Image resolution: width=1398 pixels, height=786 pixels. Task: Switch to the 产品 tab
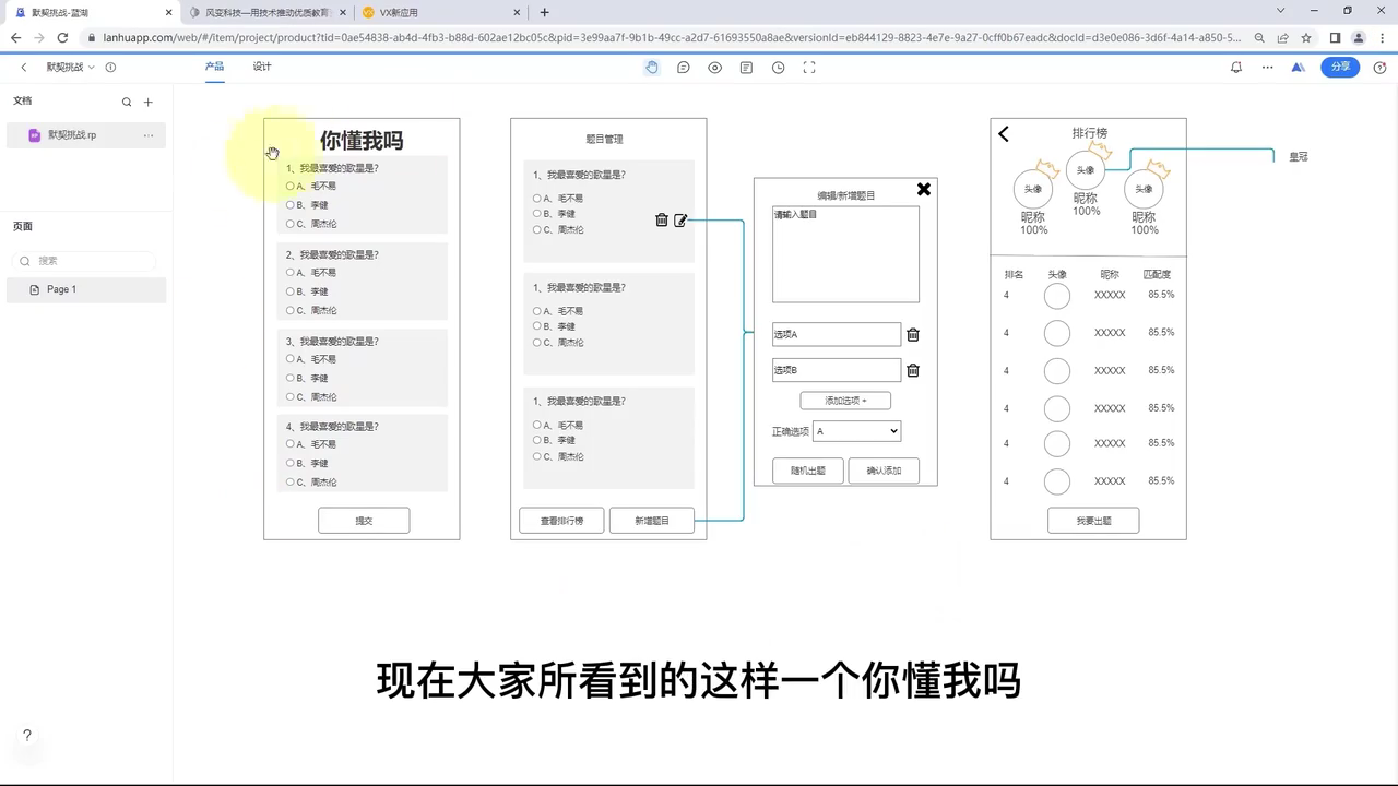[214, 67]
